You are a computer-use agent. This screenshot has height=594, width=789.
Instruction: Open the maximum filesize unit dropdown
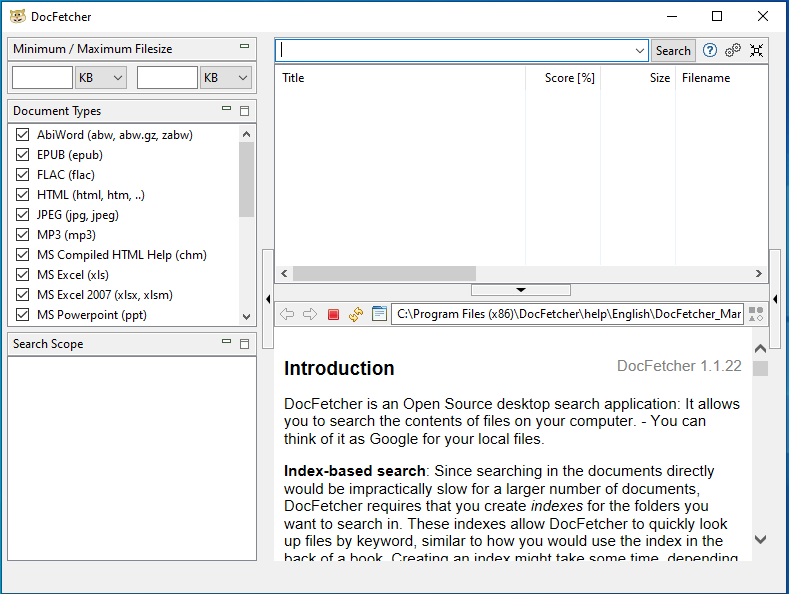(225, 78)
